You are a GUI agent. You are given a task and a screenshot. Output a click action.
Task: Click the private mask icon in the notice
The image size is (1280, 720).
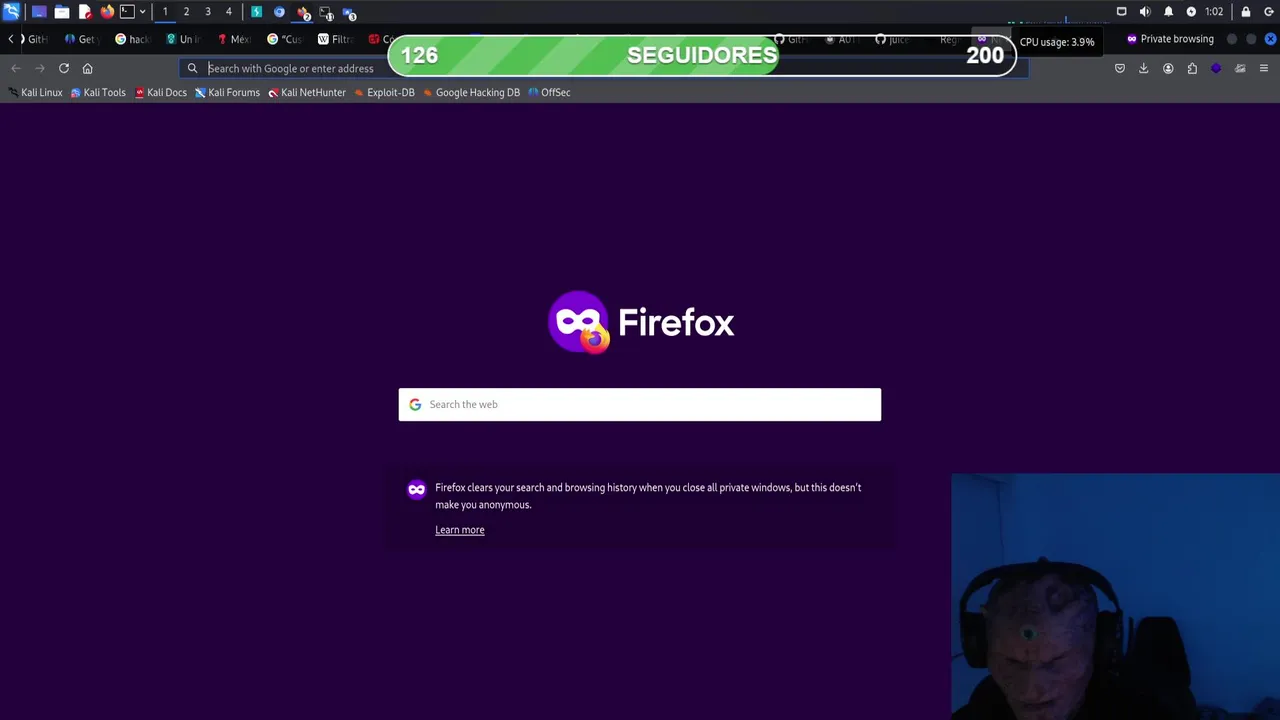click(417, 489)
